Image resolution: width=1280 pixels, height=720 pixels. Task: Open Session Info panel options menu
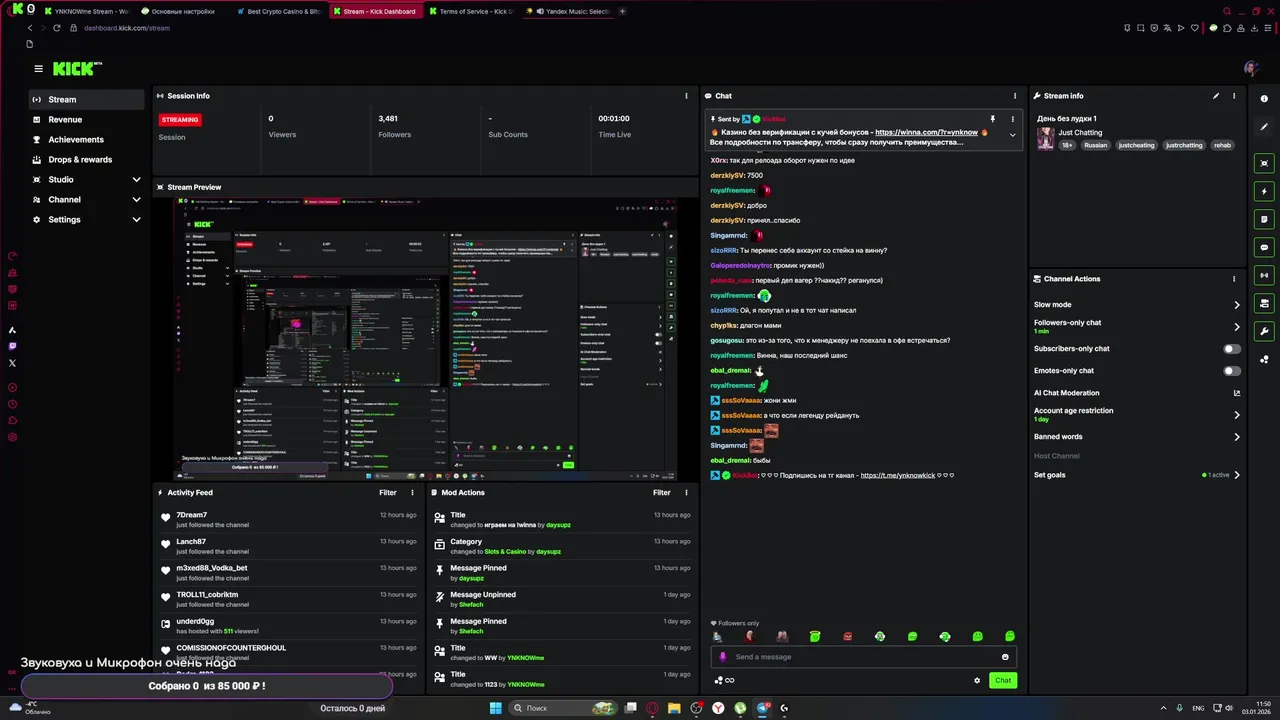(686, 96)
